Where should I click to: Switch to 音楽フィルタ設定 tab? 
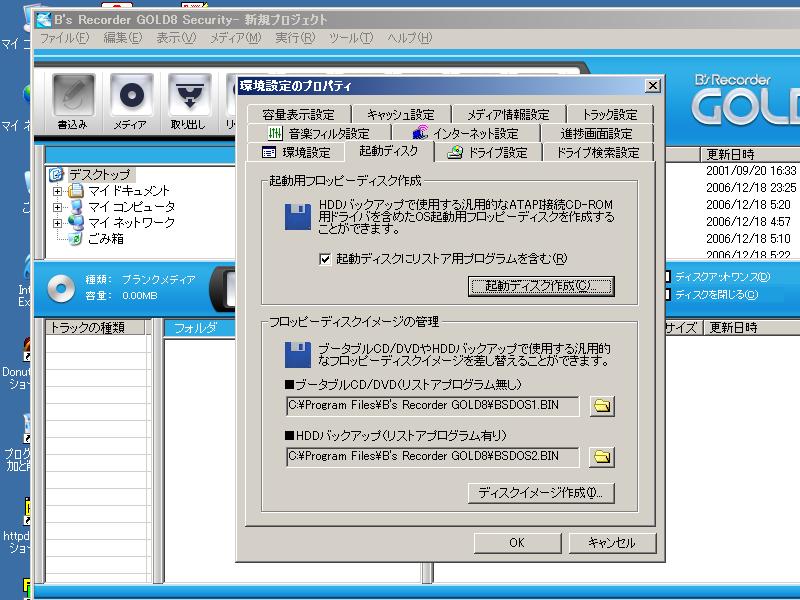(319, 134)
